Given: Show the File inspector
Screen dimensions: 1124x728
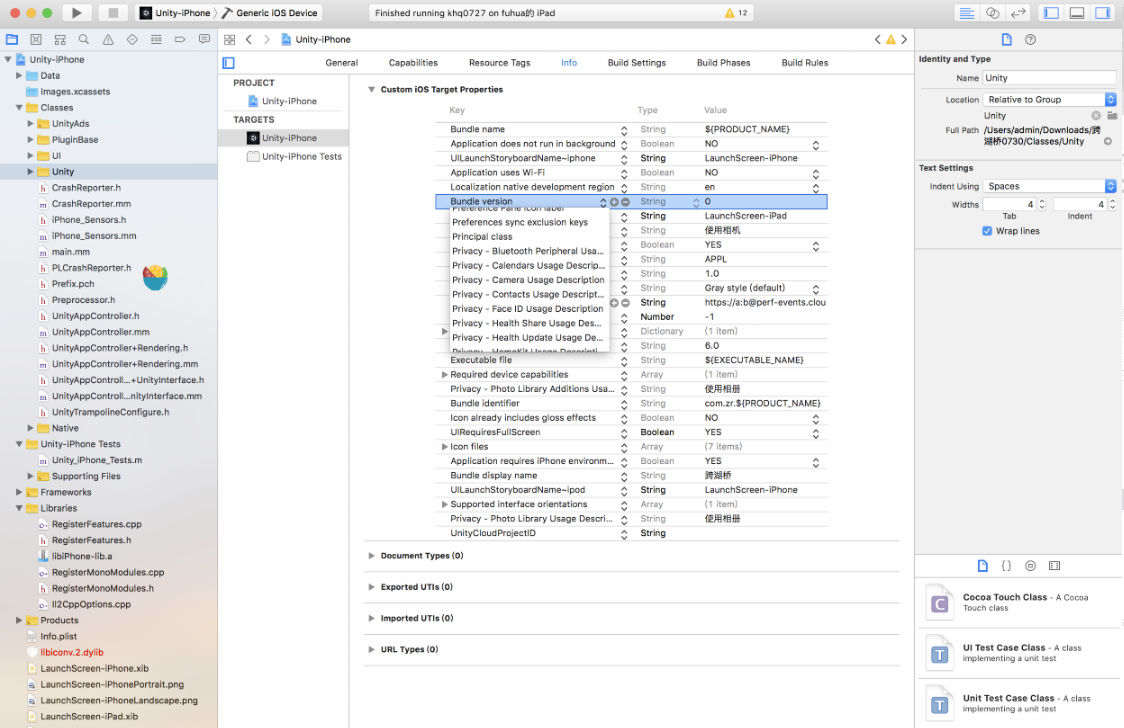Looking at the screenshot, I should 1006,39.
